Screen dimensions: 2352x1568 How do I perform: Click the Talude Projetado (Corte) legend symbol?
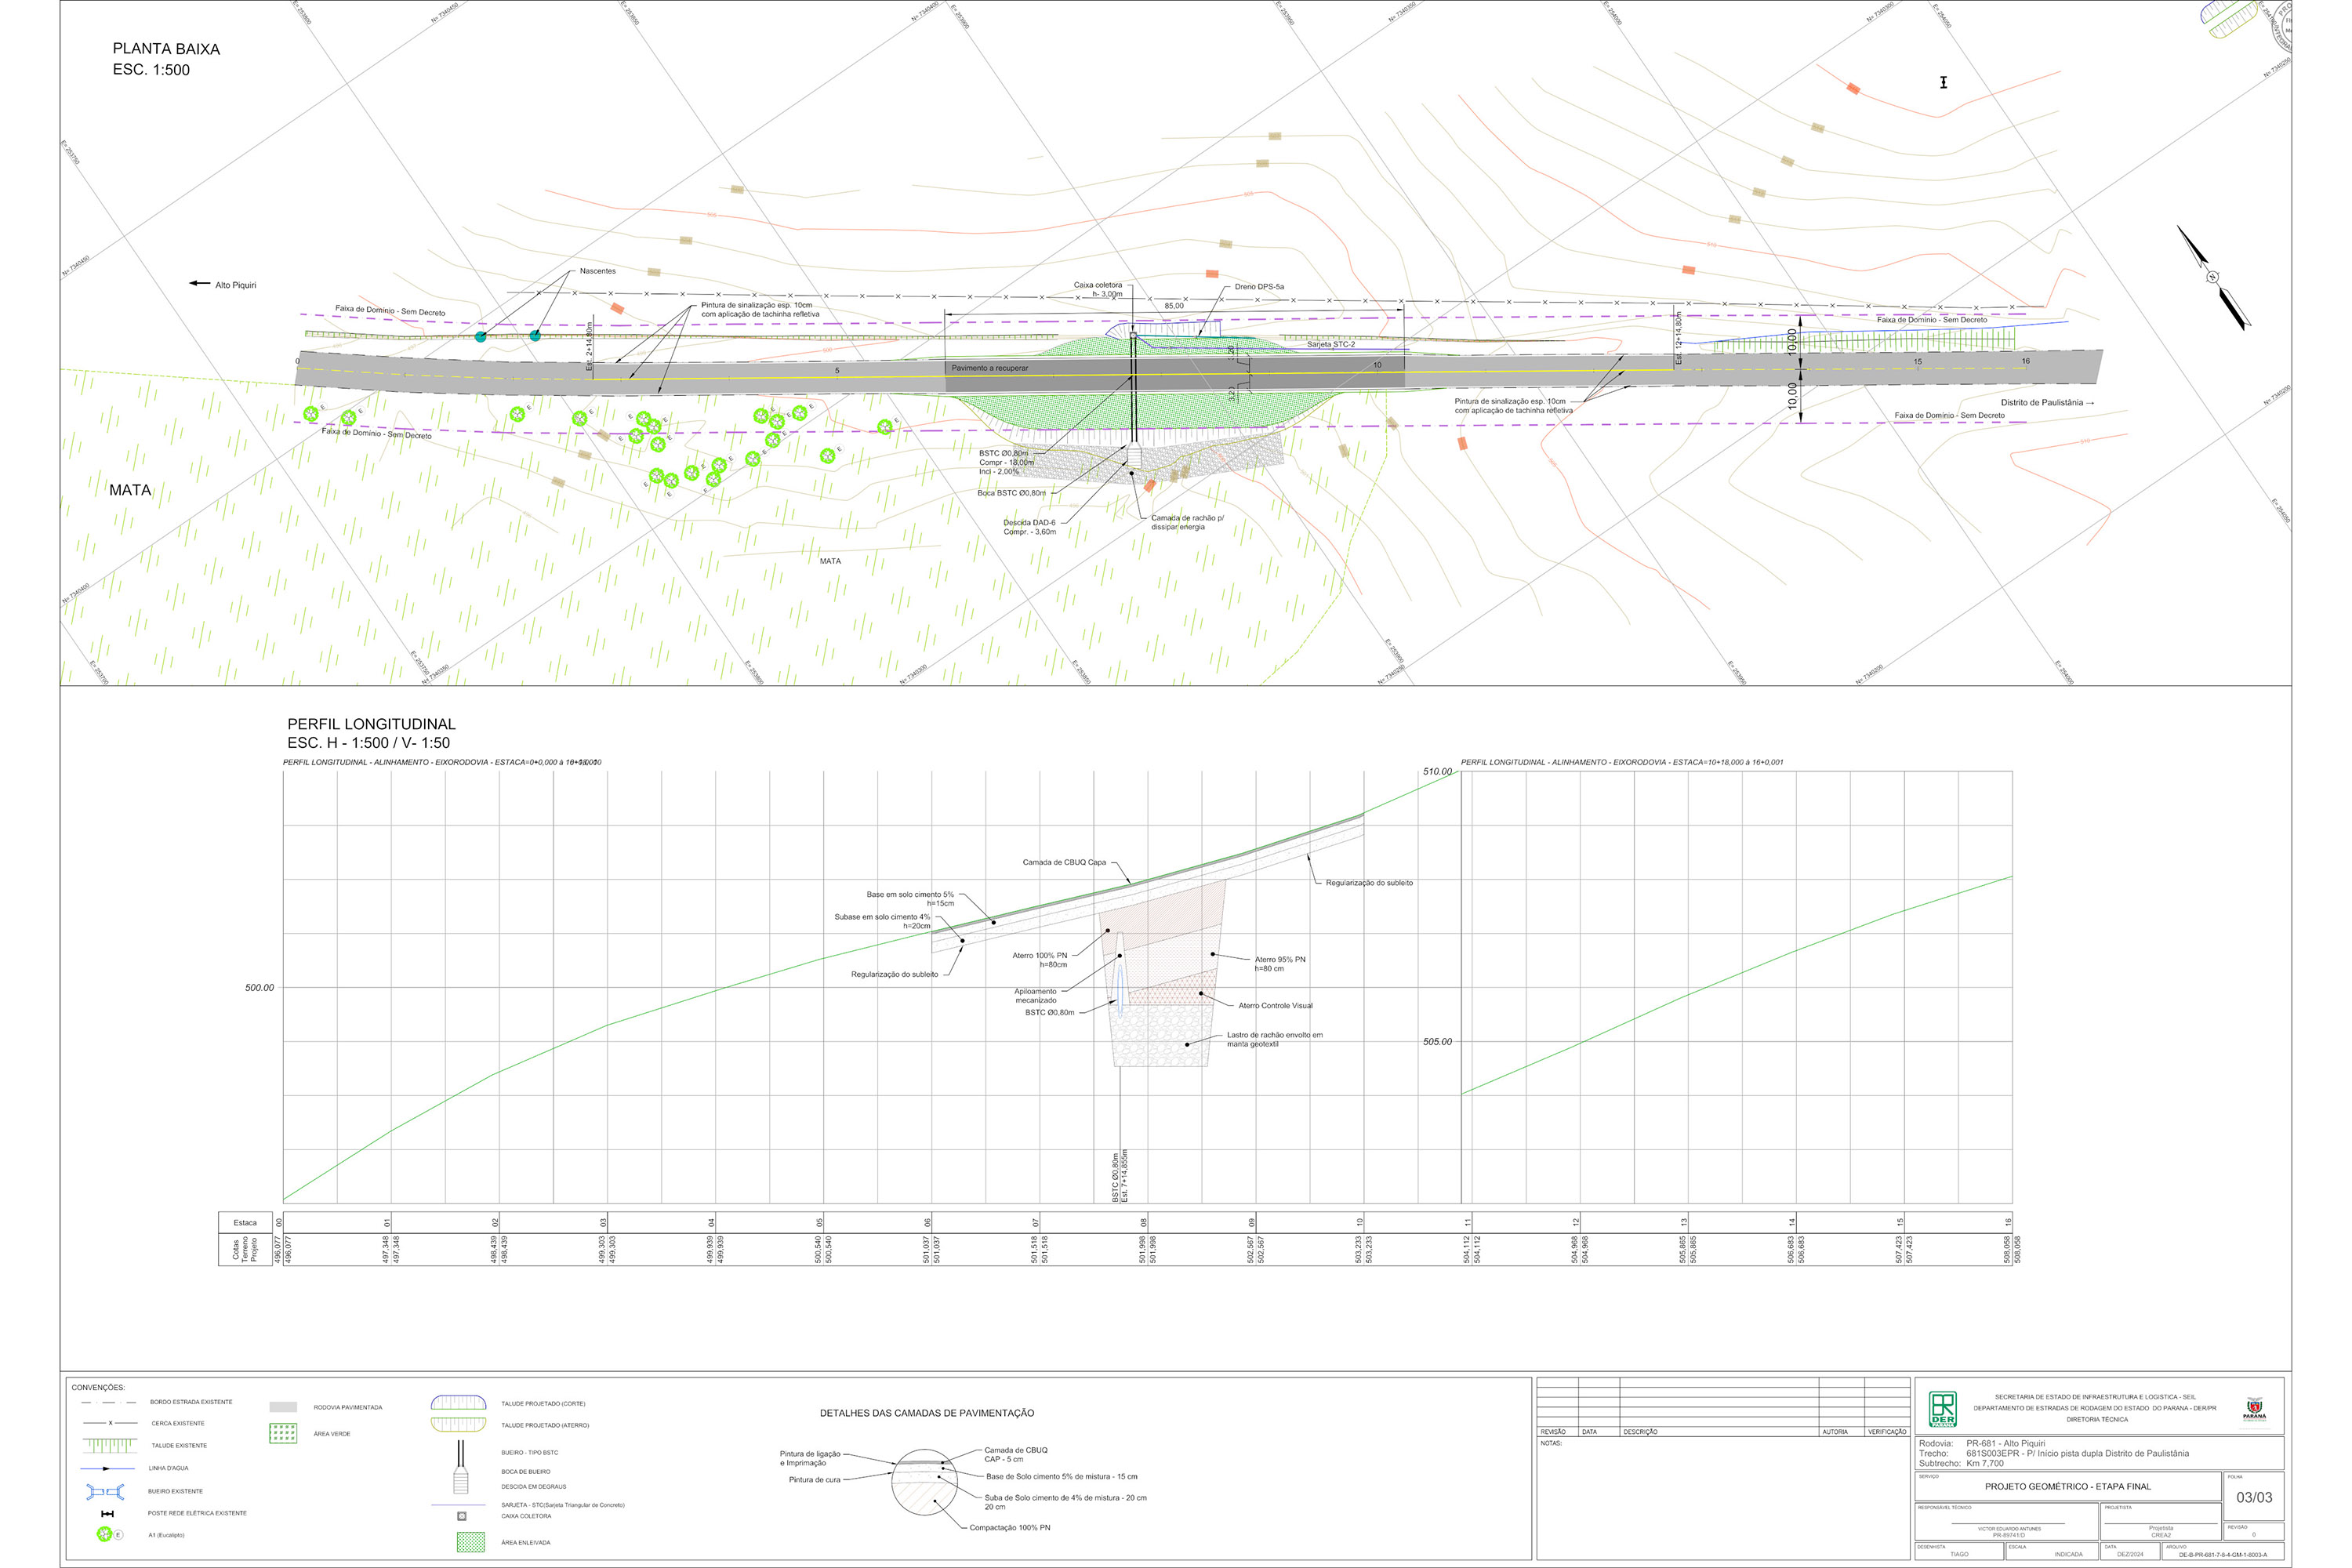point(458,1403)
